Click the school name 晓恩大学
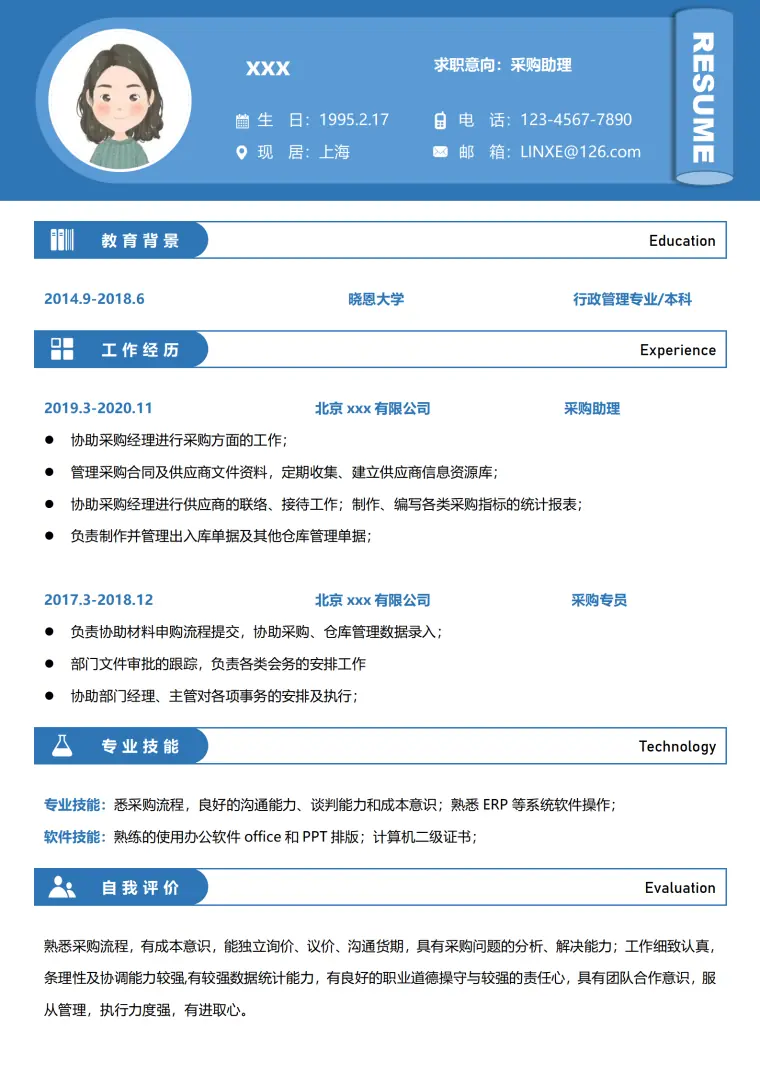 376,299
